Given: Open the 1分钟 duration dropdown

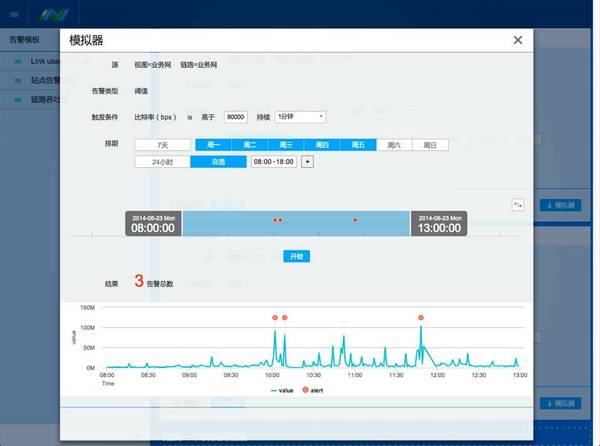Looking at the screenshot, I should pyautogui.click(x=300, y=117).
